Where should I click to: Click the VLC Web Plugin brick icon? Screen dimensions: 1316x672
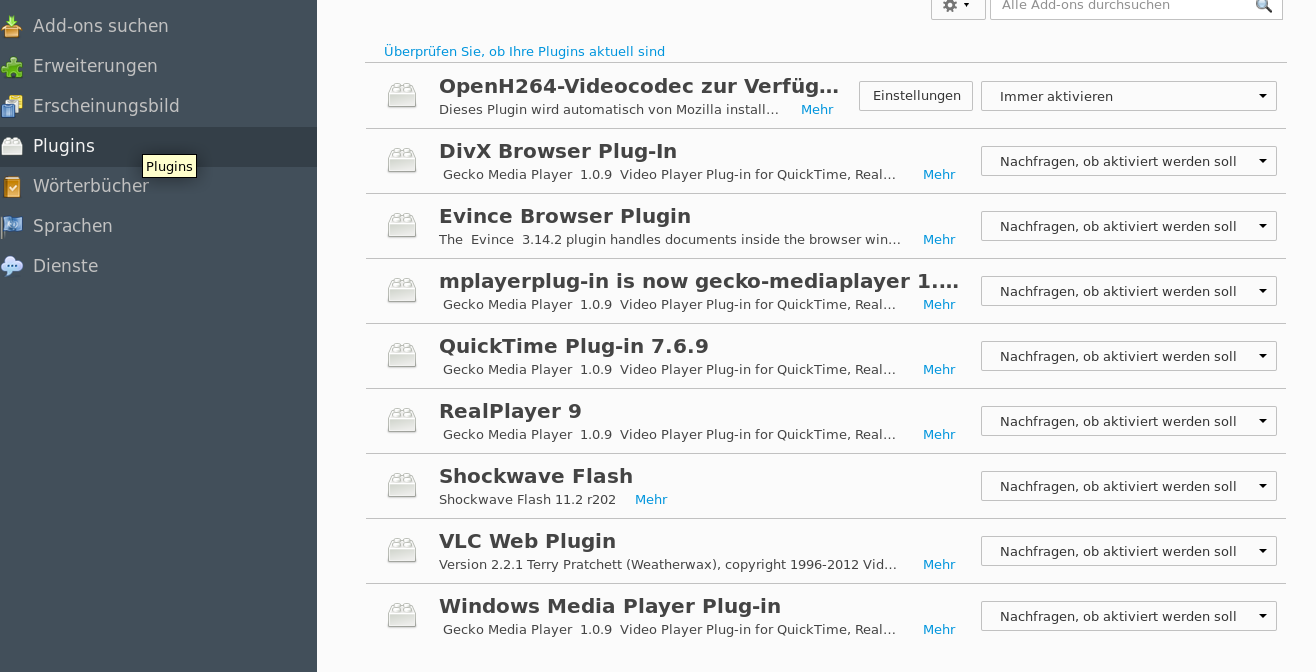[x=402, y=551]
